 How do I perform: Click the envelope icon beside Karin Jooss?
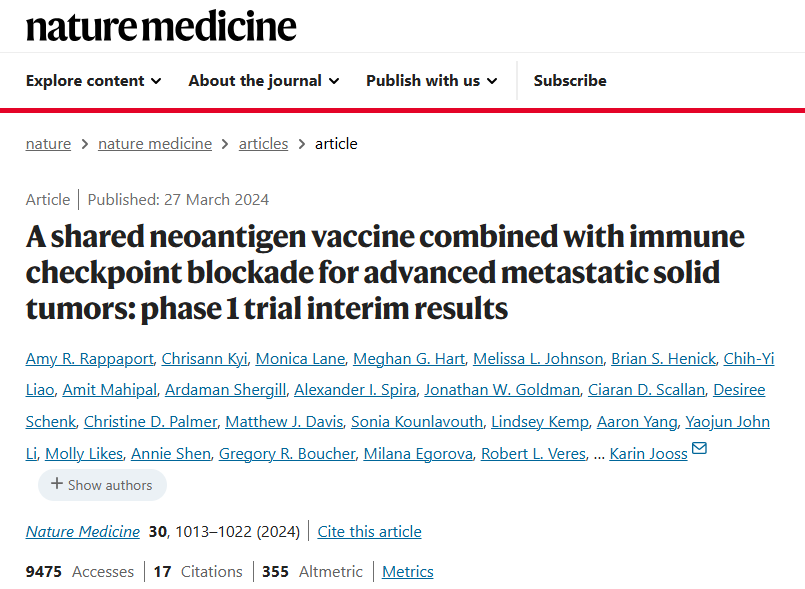tap(699, 448)
